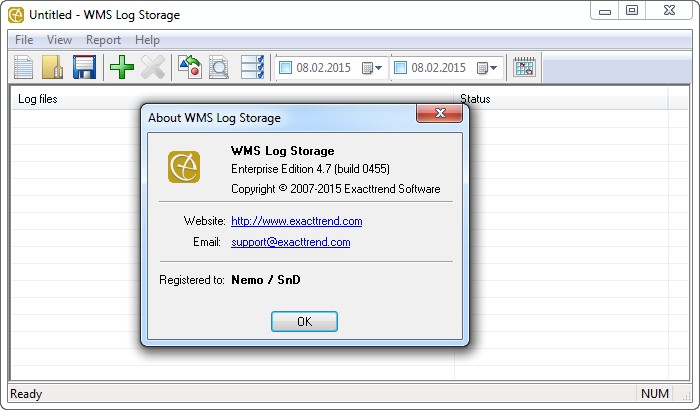Click the Ready status bar text
Viewport: 700px width, 410px height.
tap(26, 393)
